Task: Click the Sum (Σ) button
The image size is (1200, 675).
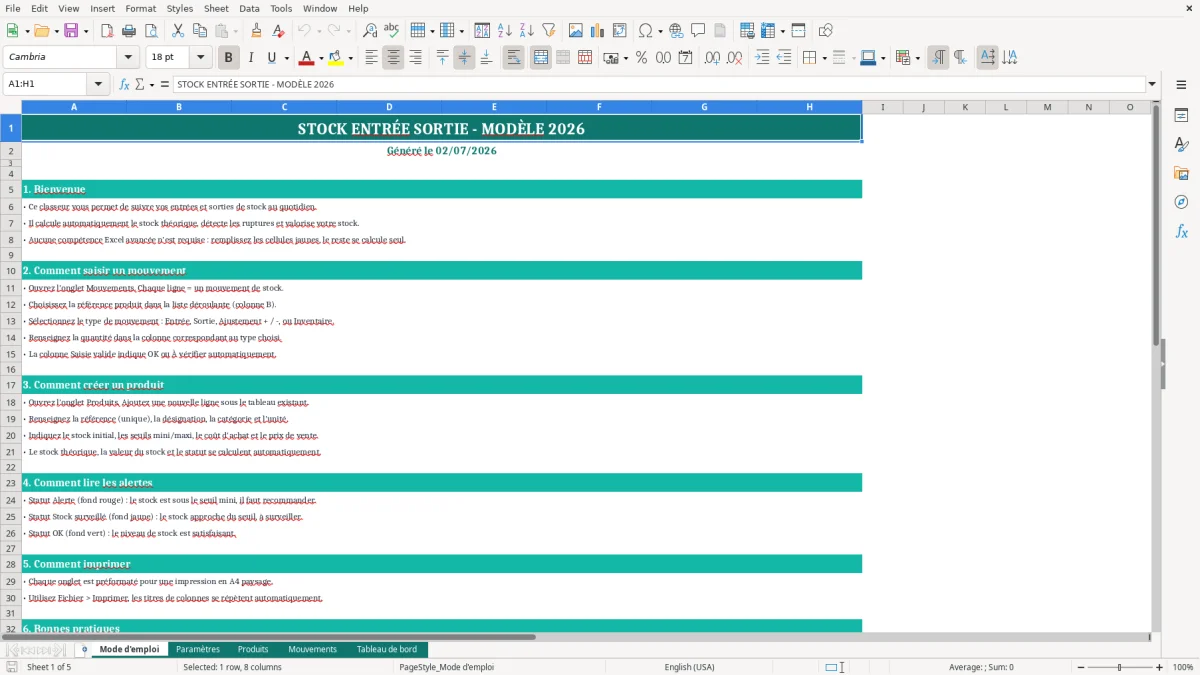Action: (x=139, y=84)
